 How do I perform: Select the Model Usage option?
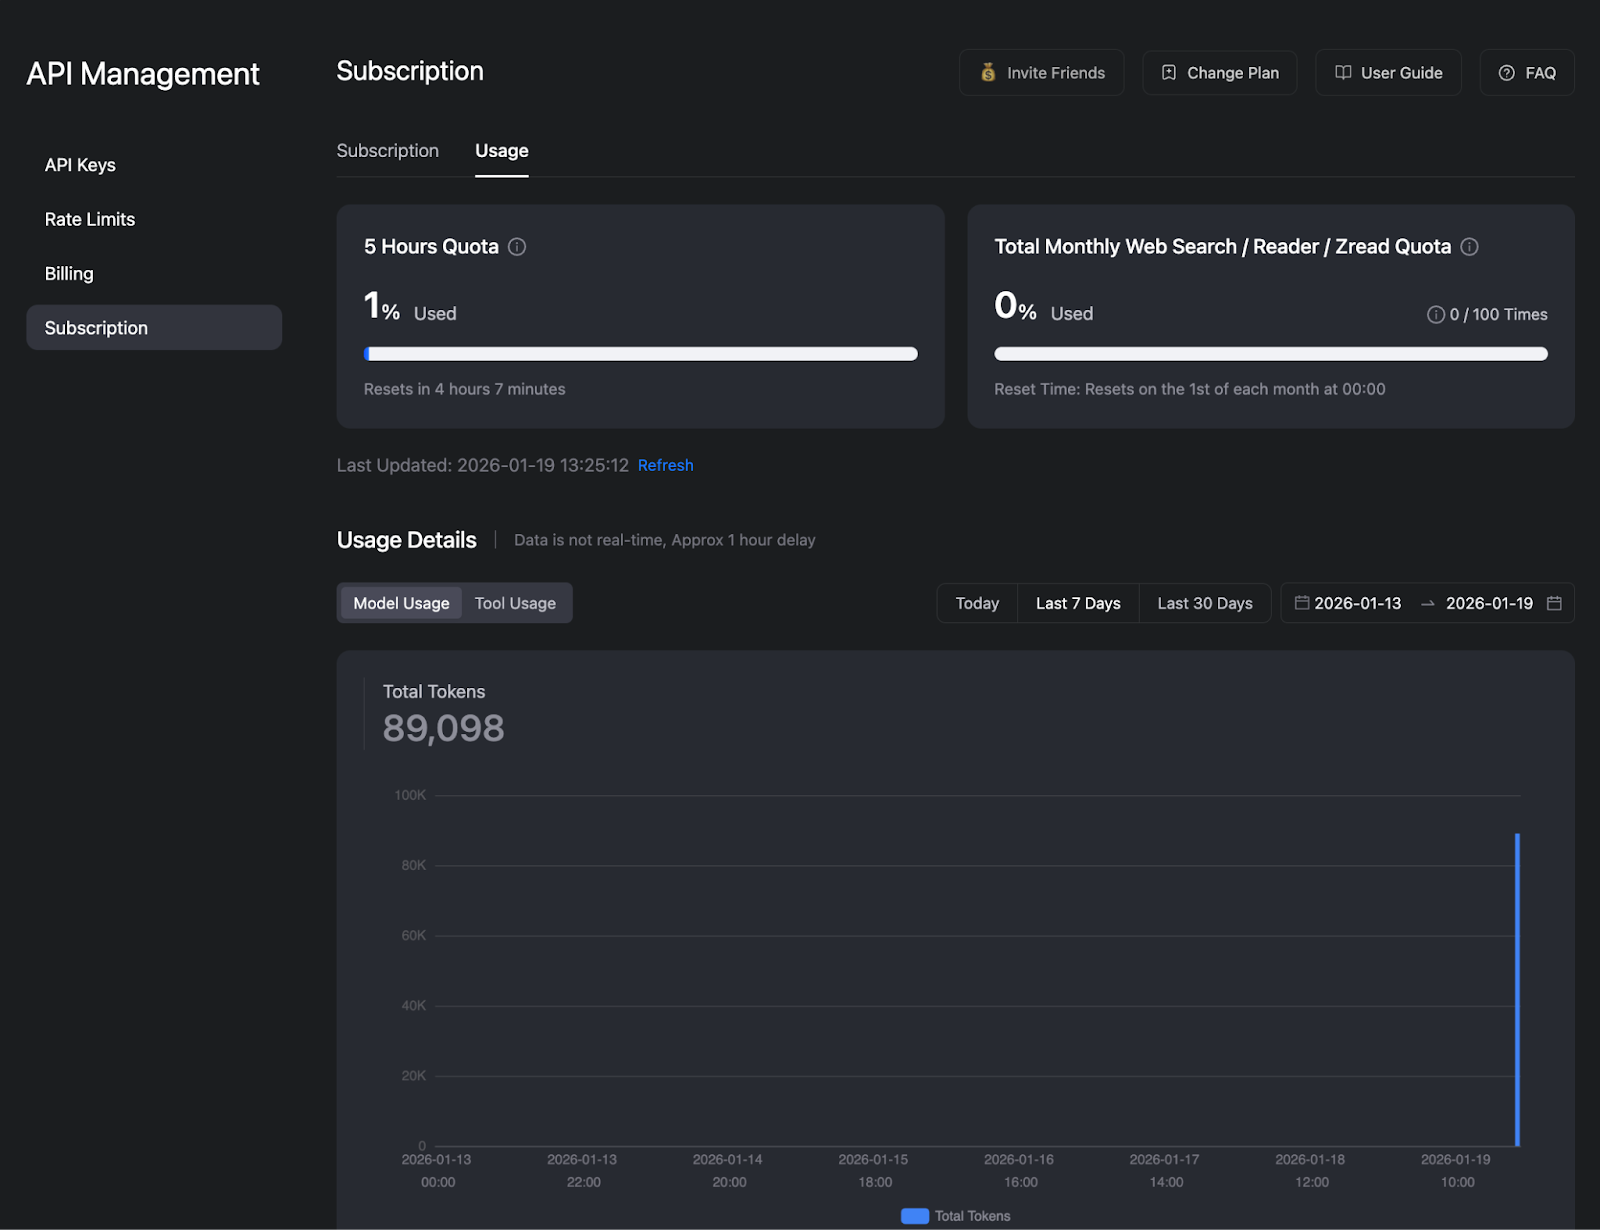click(x=400, y=603)
